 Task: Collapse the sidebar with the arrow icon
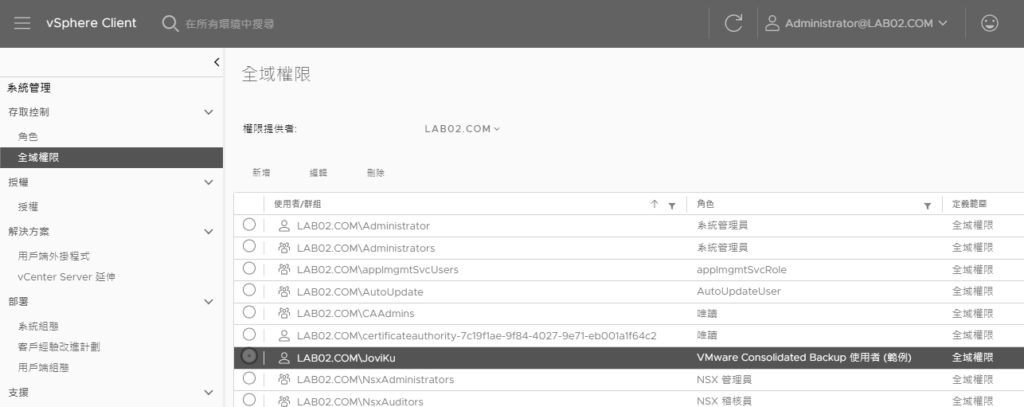216,62
